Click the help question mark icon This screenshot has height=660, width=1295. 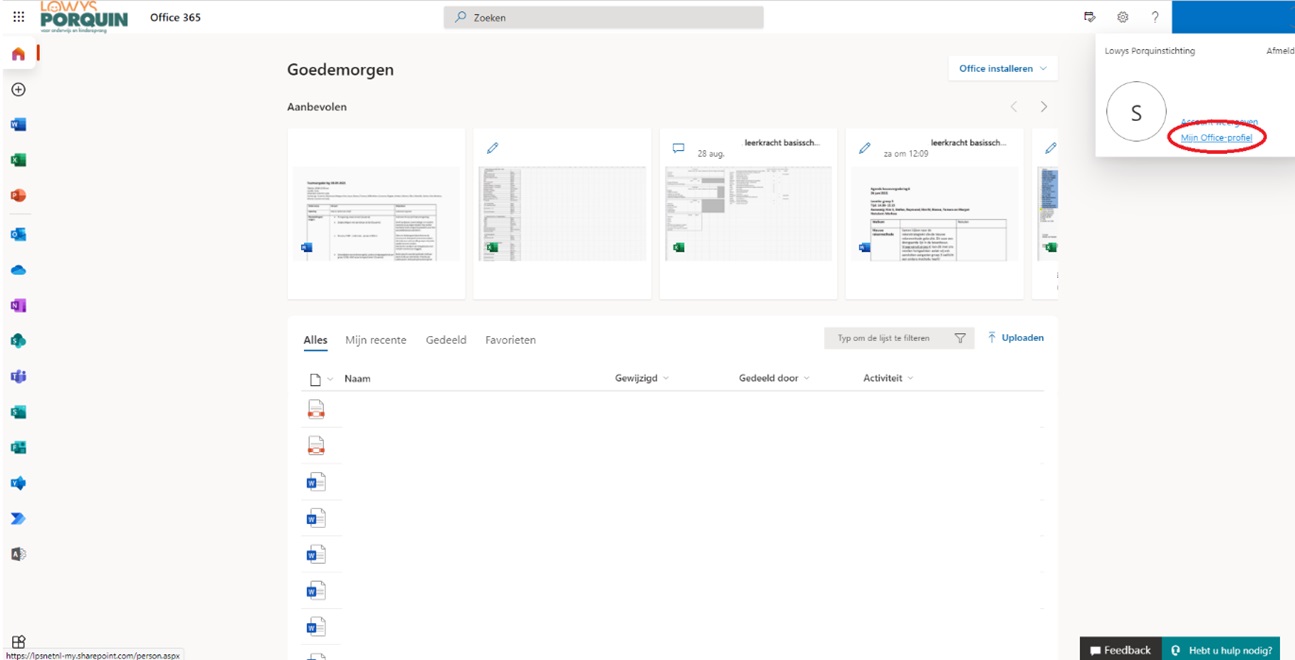[1155, 17]
